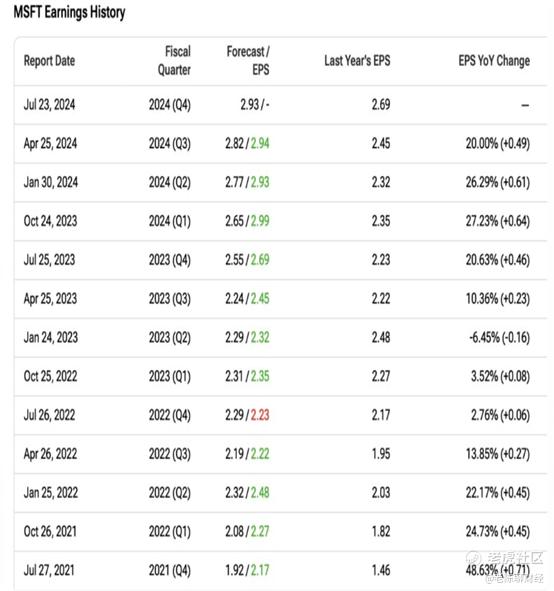The image size is (554, 591).
Task: Click the green 2.94 EPS value
Action: [260, 144]
